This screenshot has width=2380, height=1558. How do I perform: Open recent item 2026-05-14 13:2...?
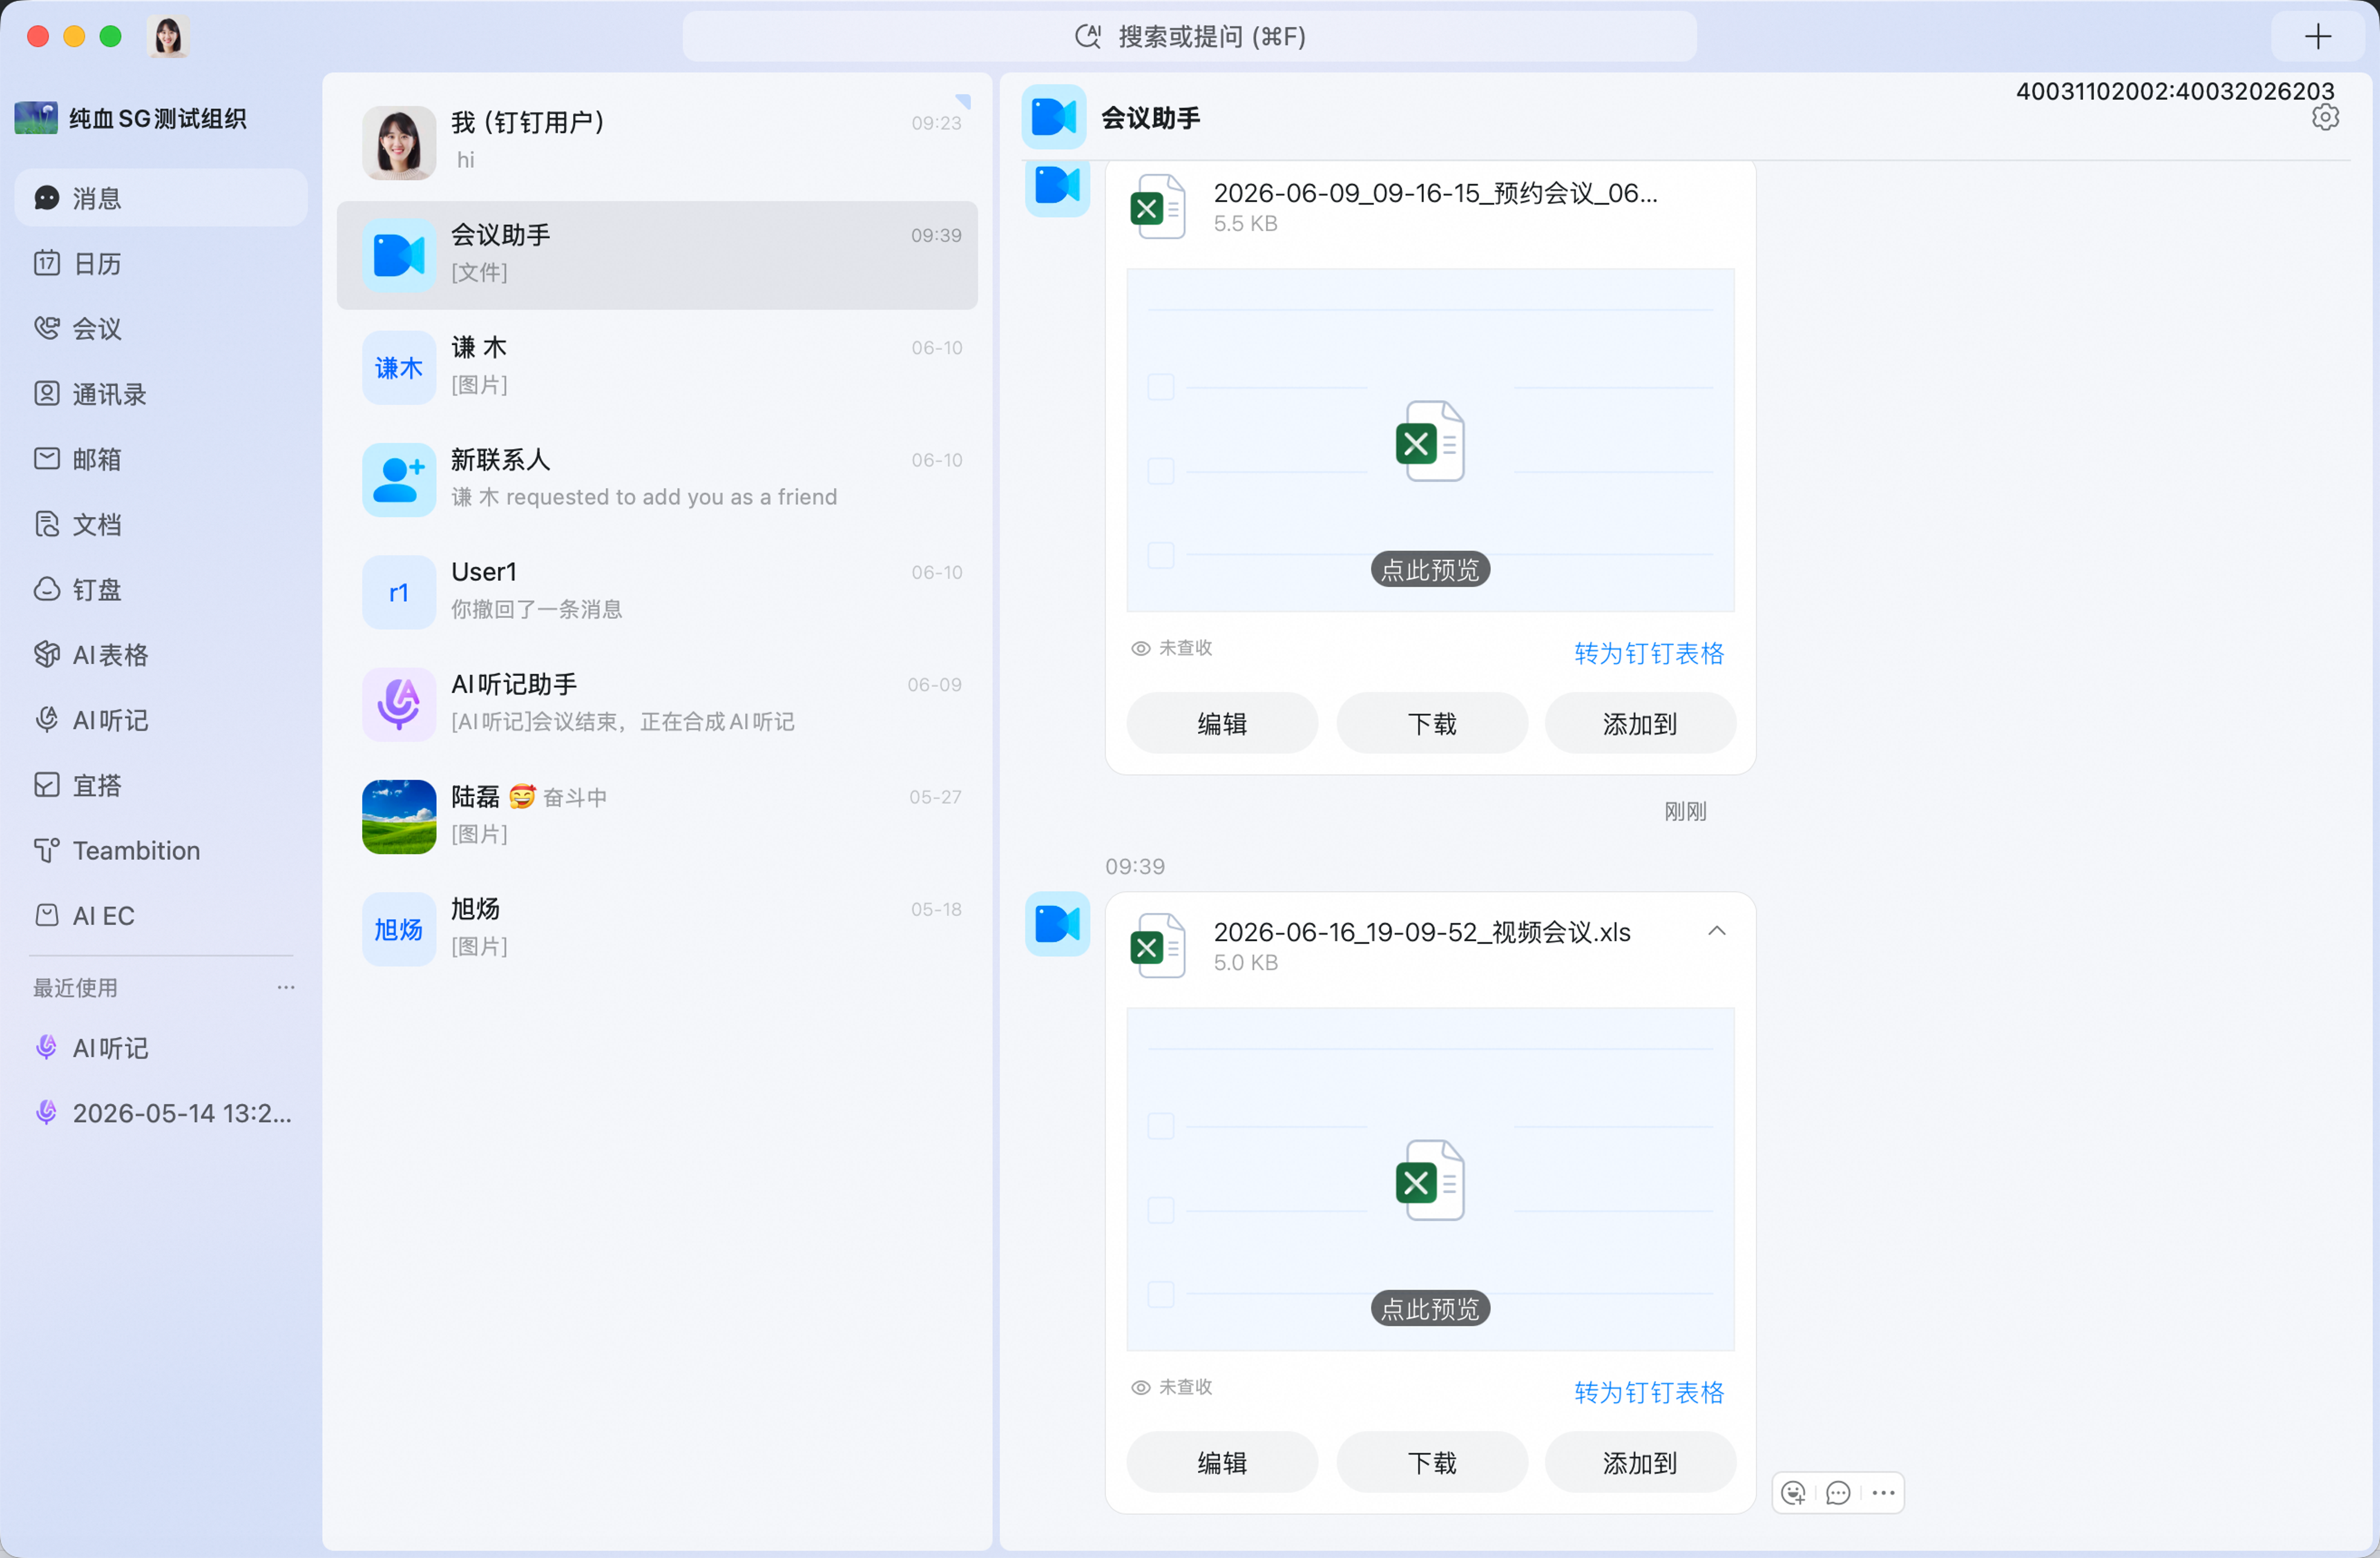[161, 1113]
